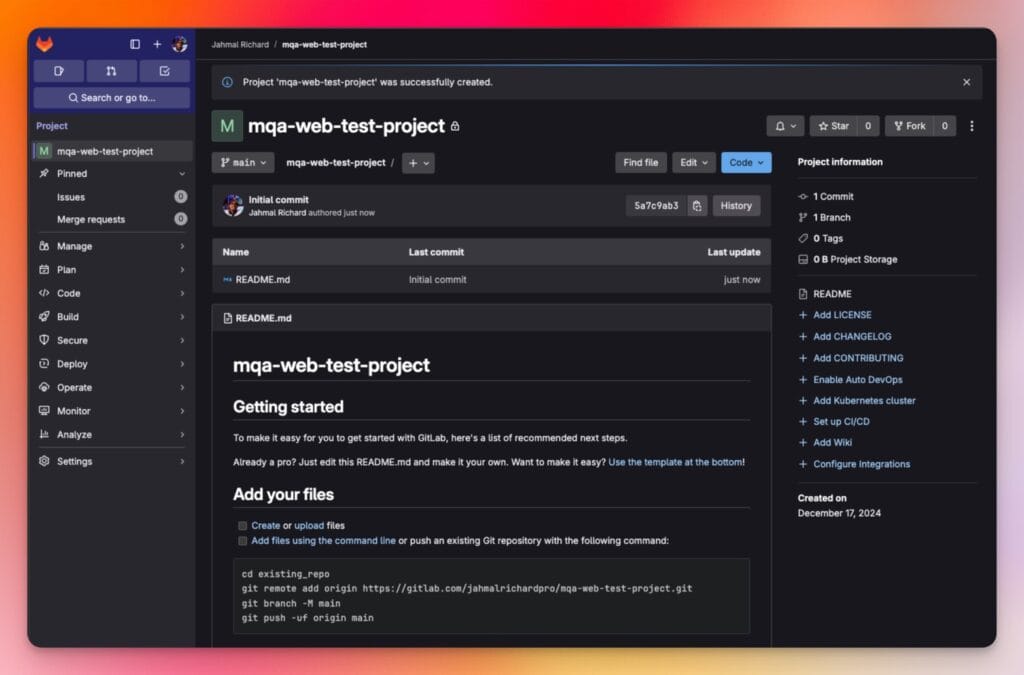
Task: Open the user avatar menu
Action: [180, 44]
